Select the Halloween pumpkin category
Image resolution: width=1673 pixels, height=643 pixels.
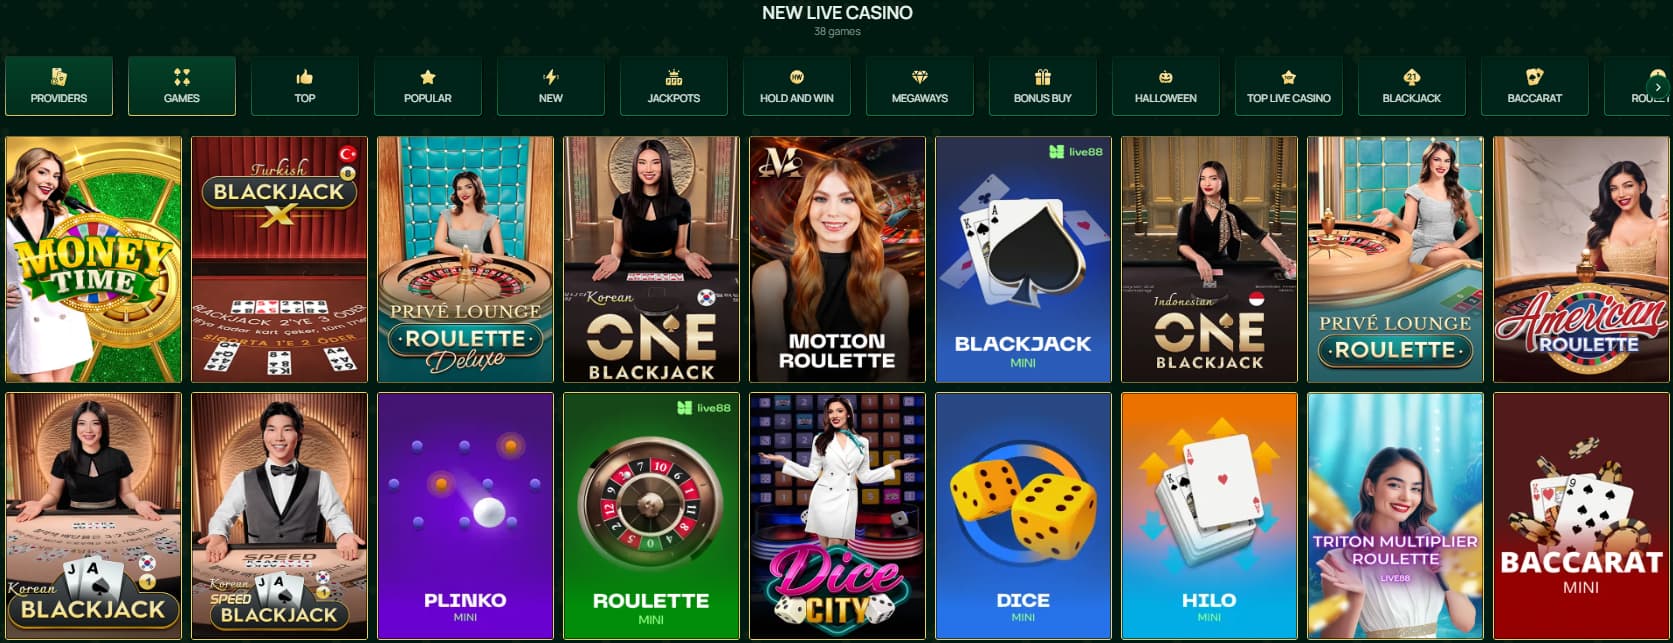pos(1166,86)
